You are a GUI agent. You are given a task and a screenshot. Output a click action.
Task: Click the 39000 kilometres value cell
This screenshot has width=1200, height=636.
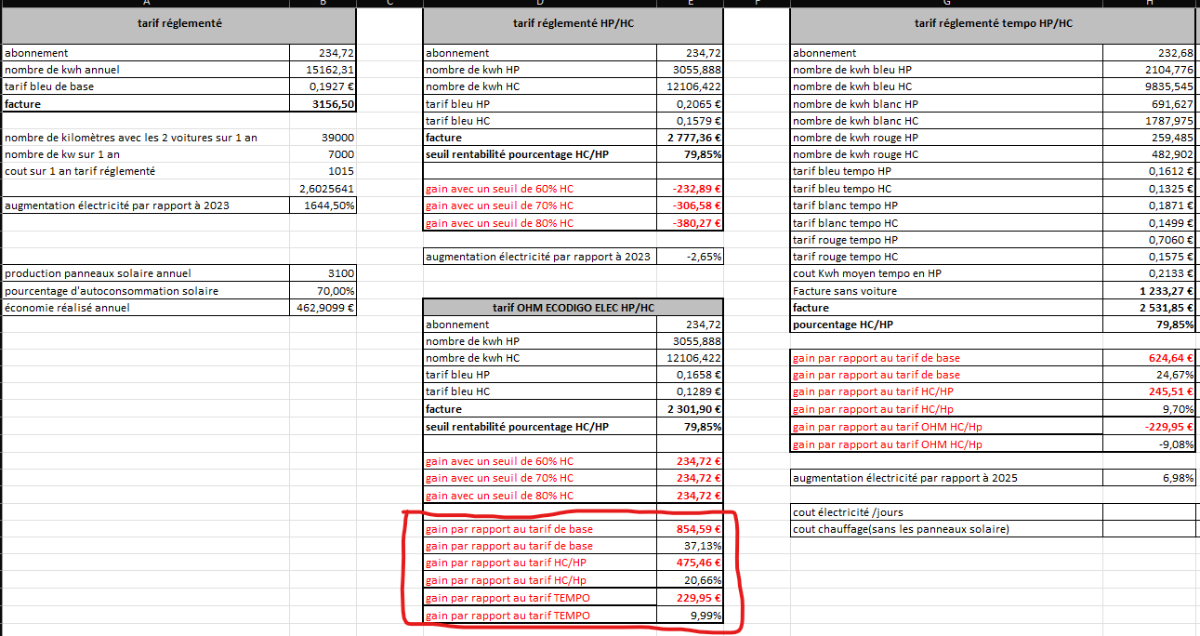(x=322, y=138)
